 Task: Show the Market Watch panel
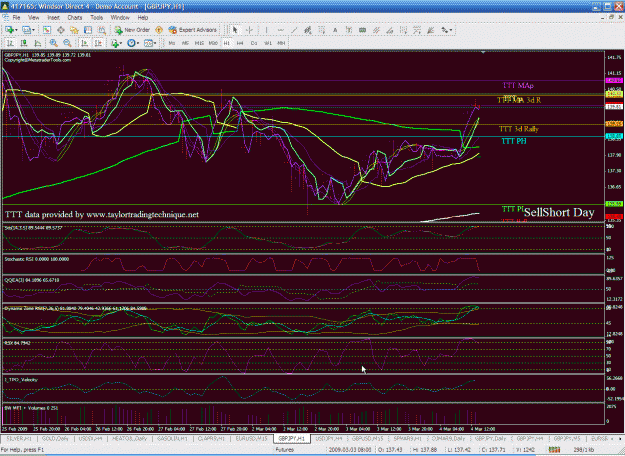tap(47, 30)
